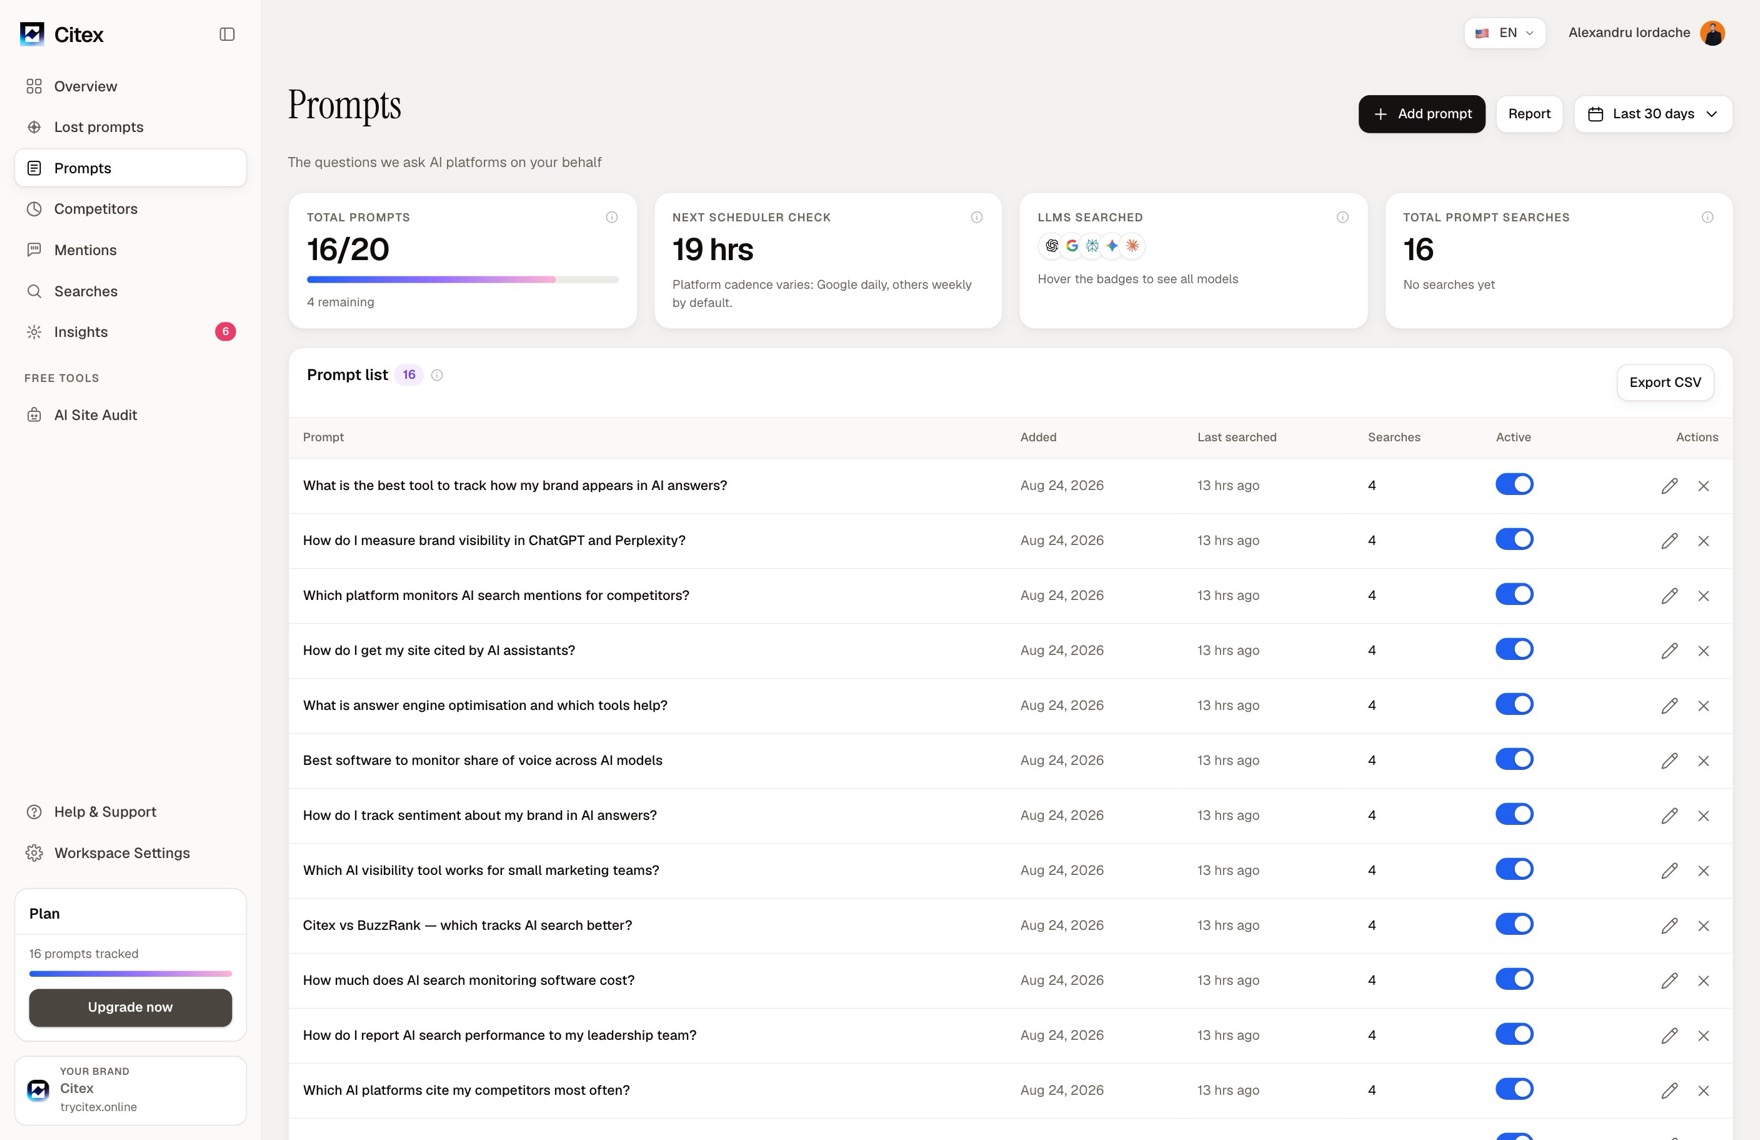Delete the 'monitoring software cost' prompt

tap(1703, 981)
